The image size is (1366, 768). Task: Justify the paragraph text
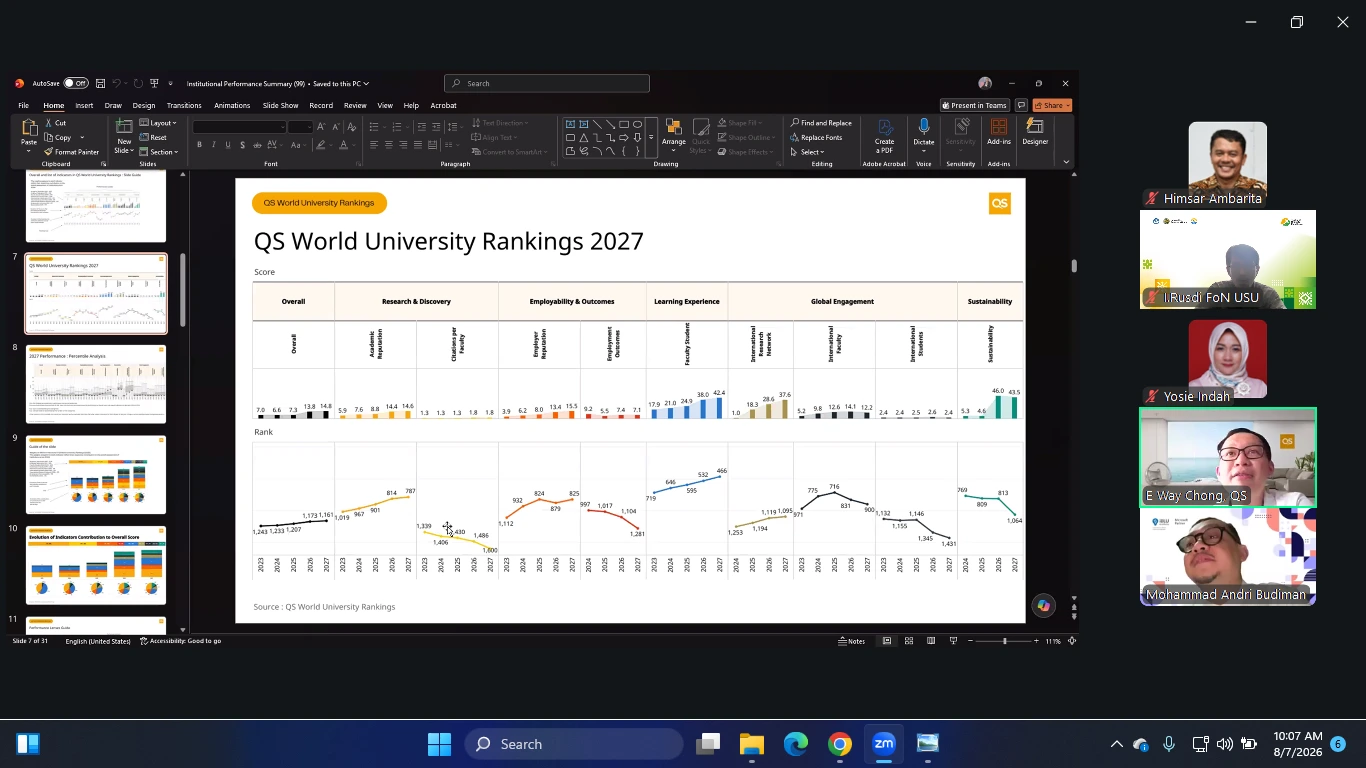click(x=418, y=145)
